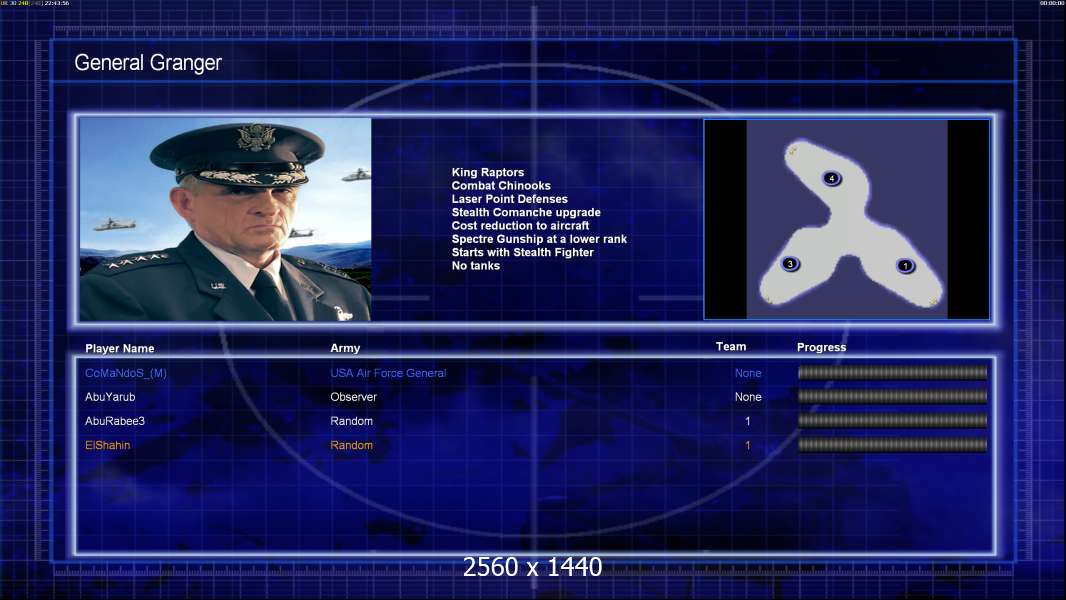Select the Combat Chinooks ability line
Screen dimensions: 1066x600
pos(501,186)
